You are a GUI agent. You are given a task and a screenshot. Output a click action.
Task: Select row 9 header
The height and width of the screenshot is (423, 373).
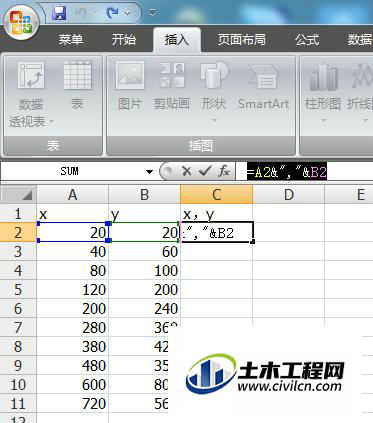18,365
